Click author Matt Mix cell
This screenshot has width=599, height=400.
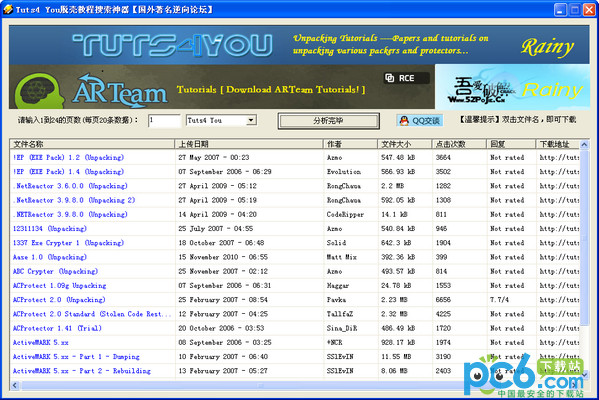pyautogui.click(x=342, y=257)
